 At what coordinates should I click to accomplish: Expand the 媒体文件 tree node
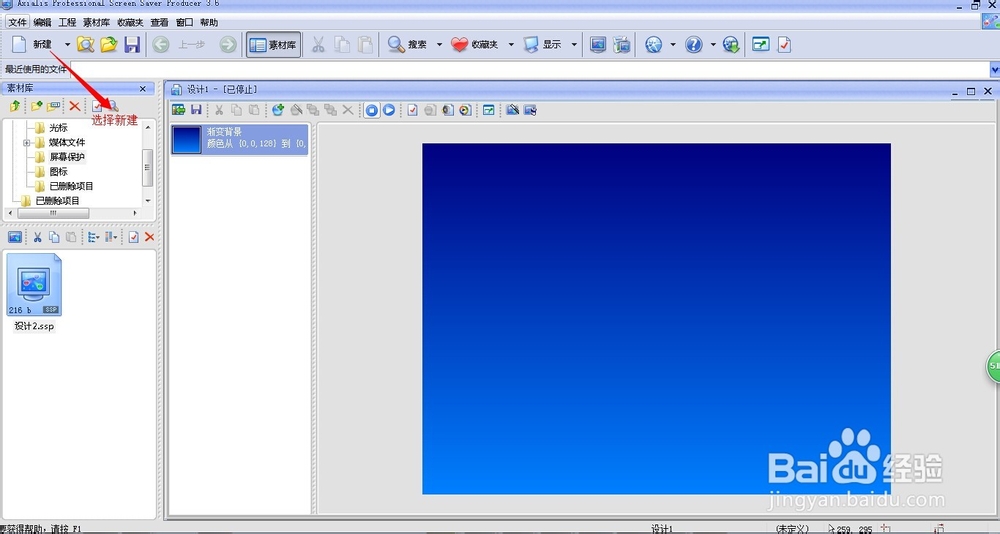26,142
